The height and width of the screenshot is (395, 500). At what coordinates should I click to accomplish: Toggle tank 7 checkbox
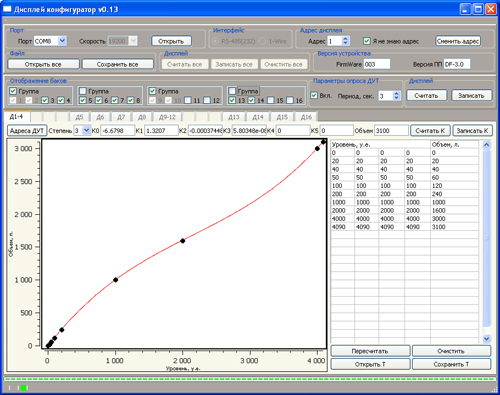click(x=114, y=100)
